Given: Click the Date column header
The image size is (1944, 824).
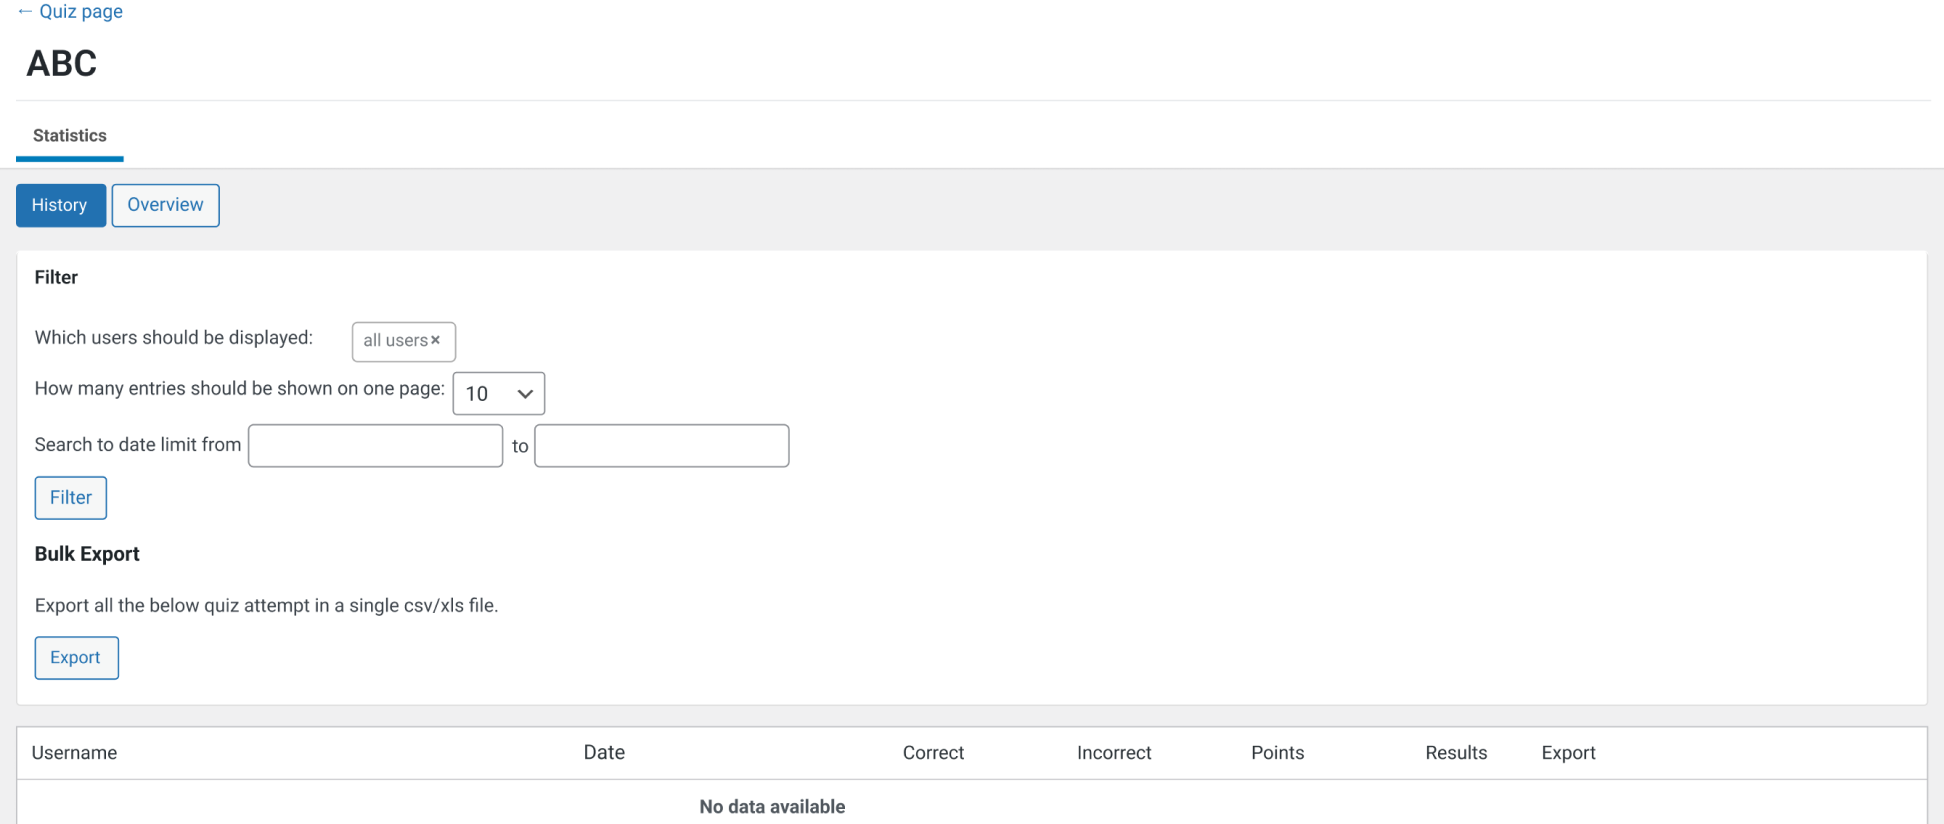Looking at the screenshot, I should [604, 753].
